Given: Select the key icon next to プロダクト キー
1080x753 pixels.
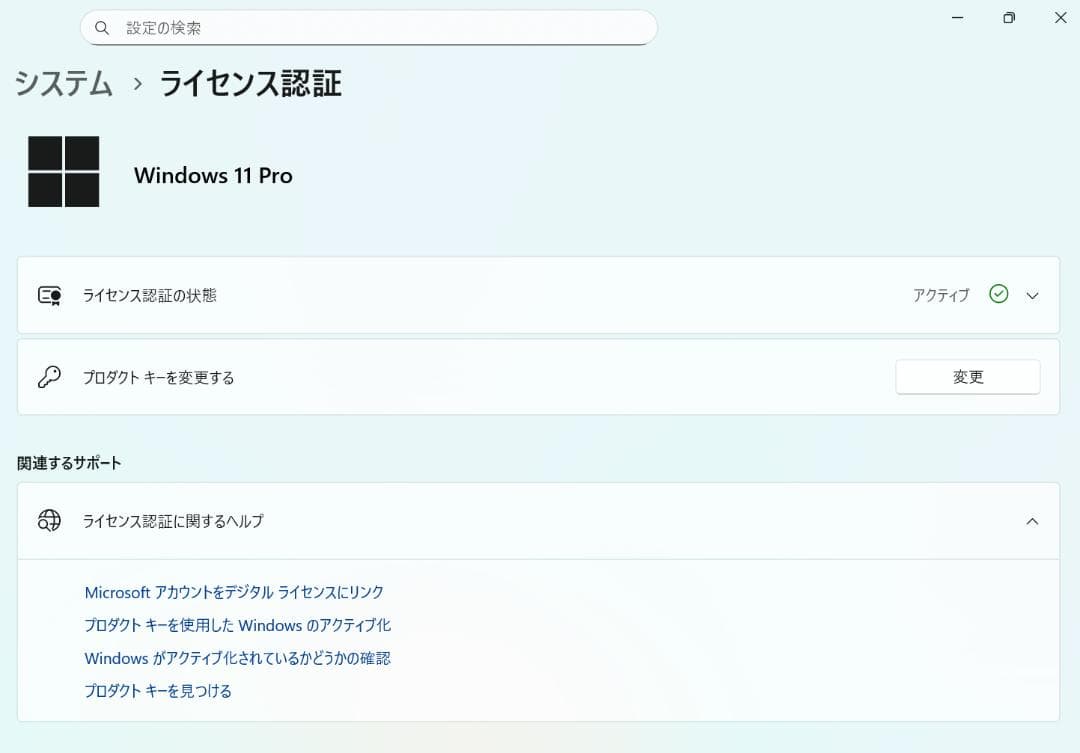Looking at the screenshot, I should 49,377.
